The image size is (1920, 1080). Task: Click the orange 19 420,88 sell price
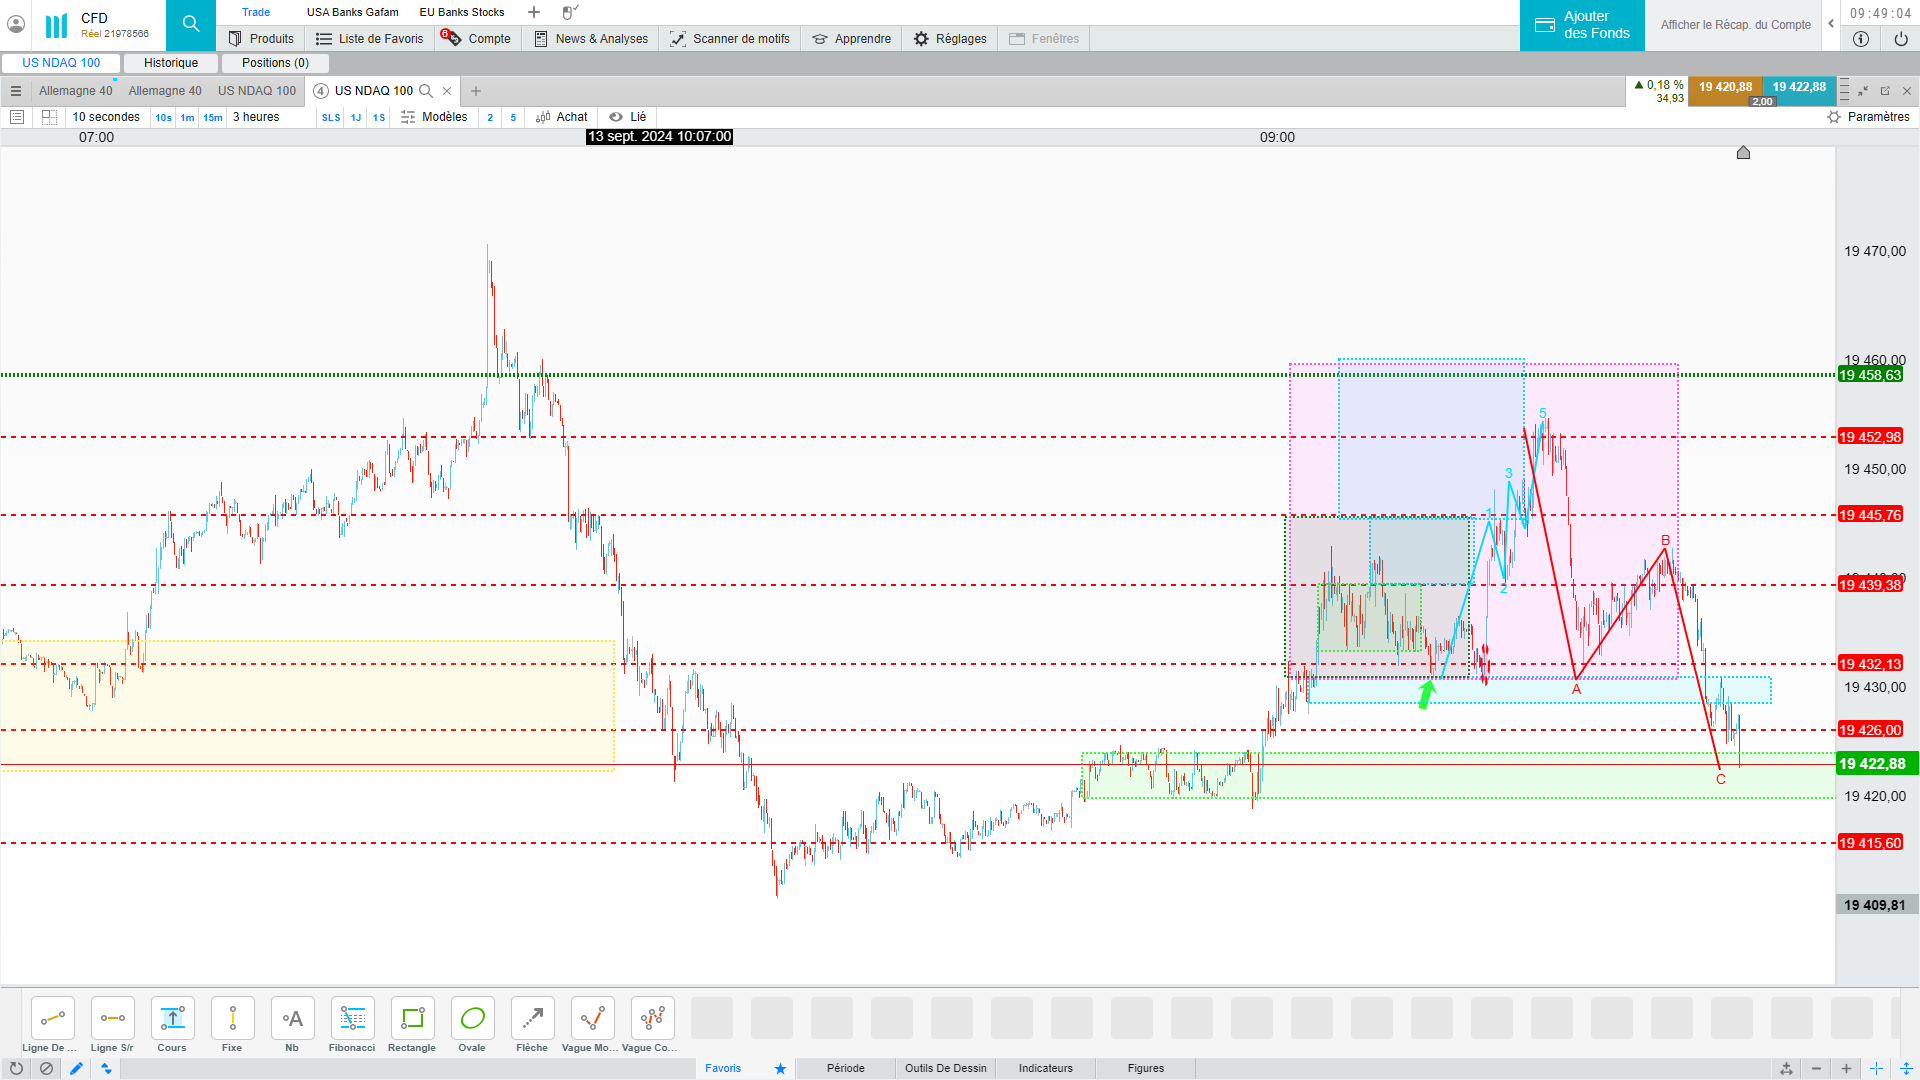click(1725, 88)
